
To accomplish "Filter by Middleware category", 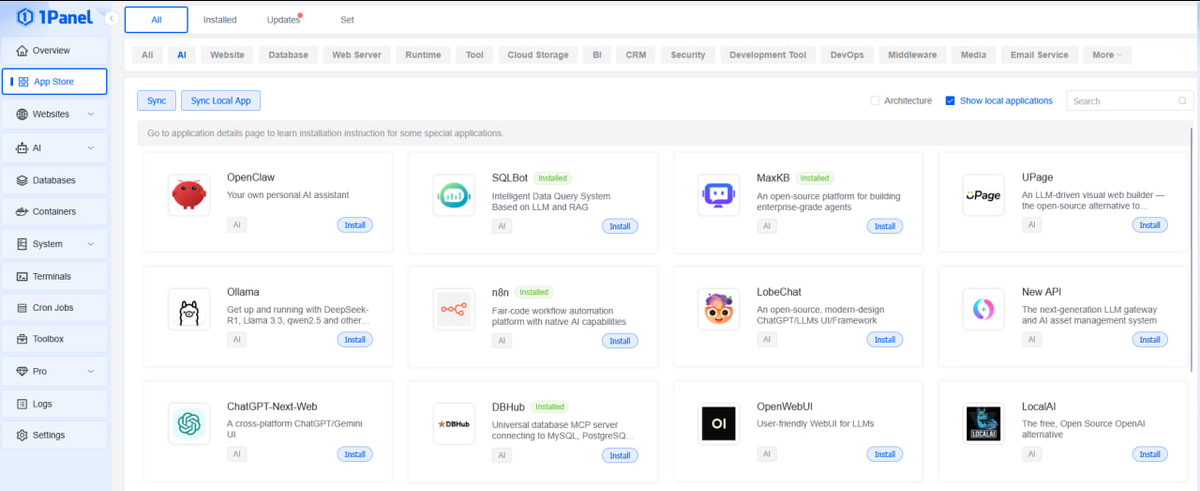I will (912, 55).
